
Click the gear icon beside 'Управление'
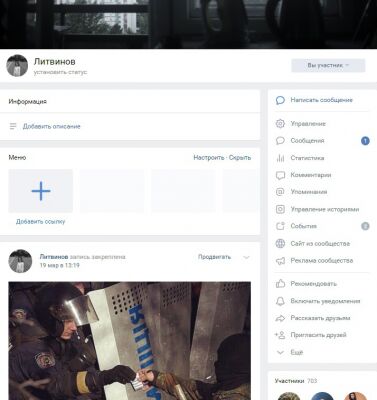pos(280,124)
